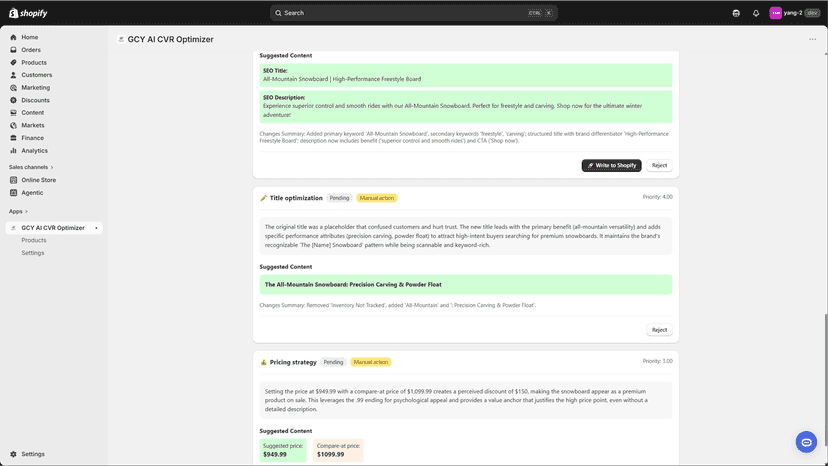Click Pending badge on Title optimization
This screenshot has height=466, width=828.
339,198
